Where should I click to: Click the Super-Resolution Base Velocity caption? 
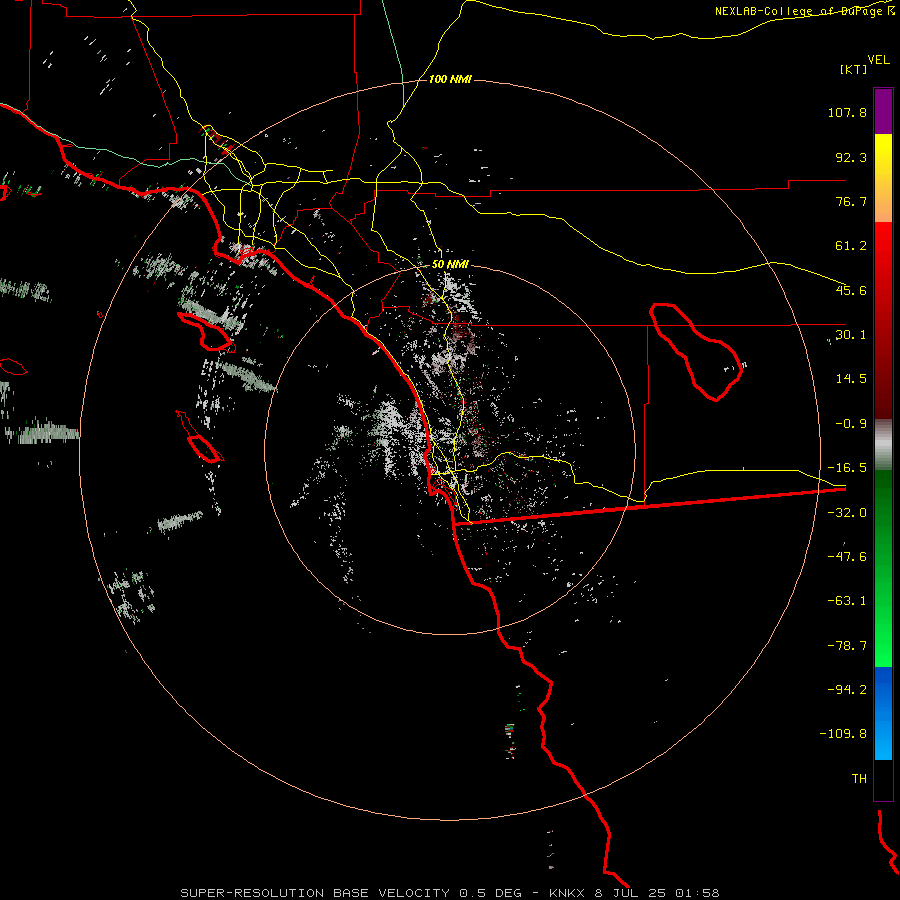(450, 893)
